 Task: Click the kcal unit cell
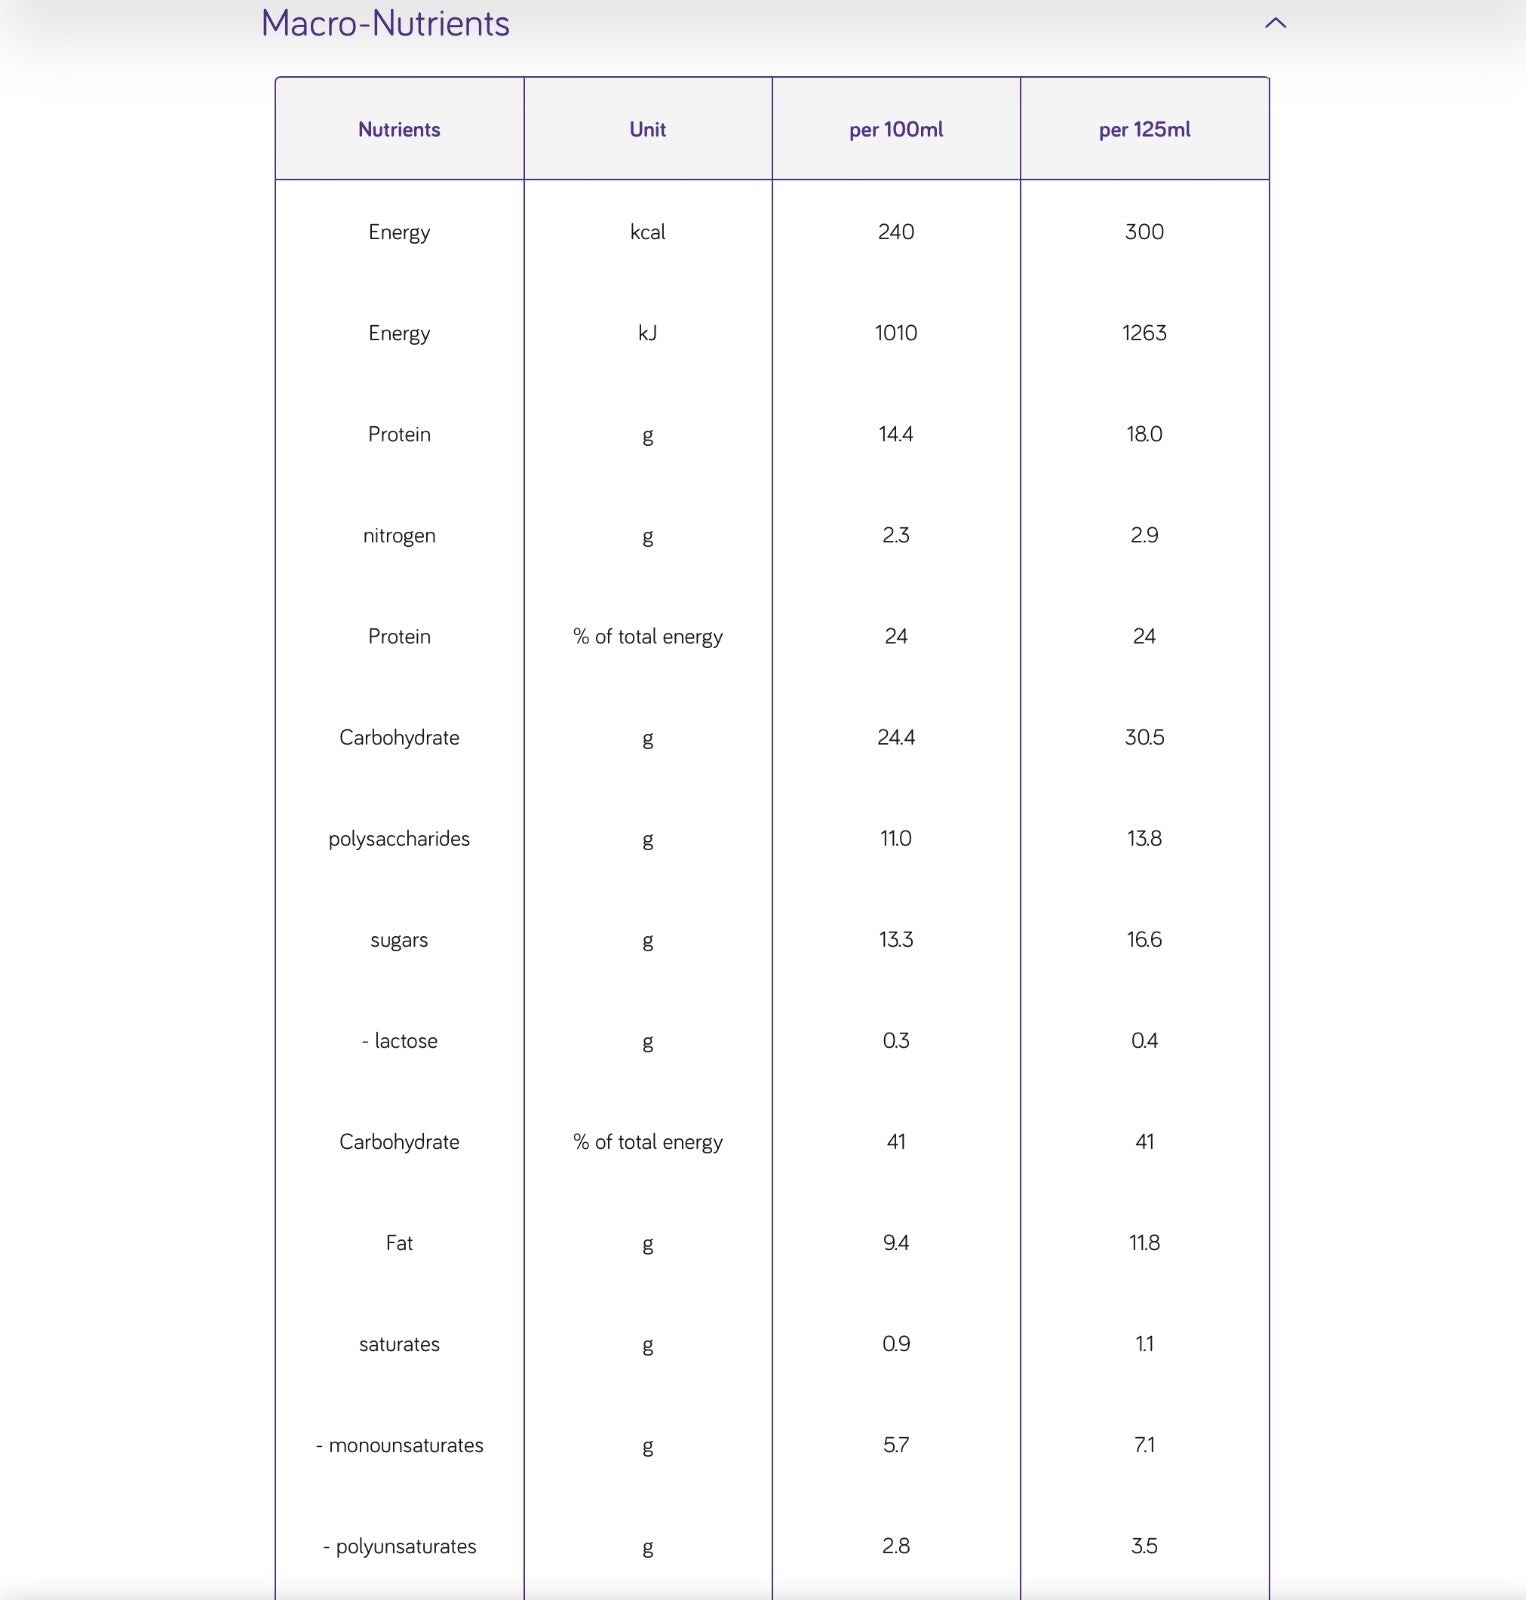pos(647,232)
